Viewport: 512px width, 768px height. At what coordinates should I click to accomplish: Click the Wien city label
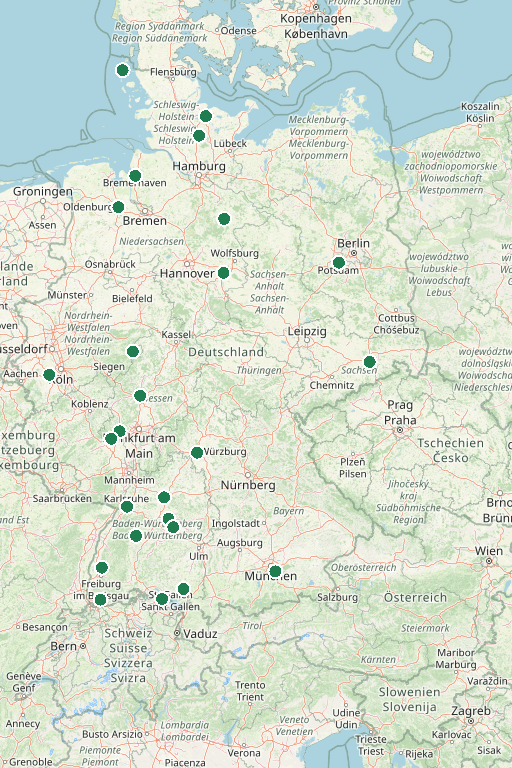point(488,551)
